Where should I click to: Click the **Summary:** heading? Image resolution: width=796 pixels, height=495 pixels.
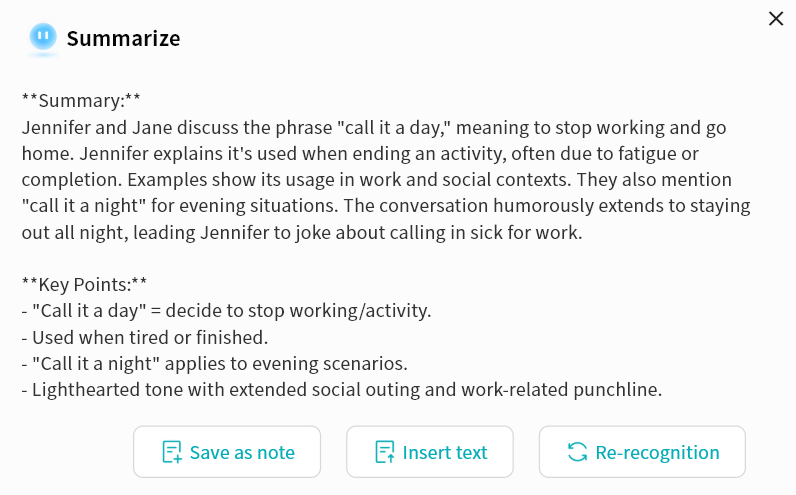(x=81, y=101)
